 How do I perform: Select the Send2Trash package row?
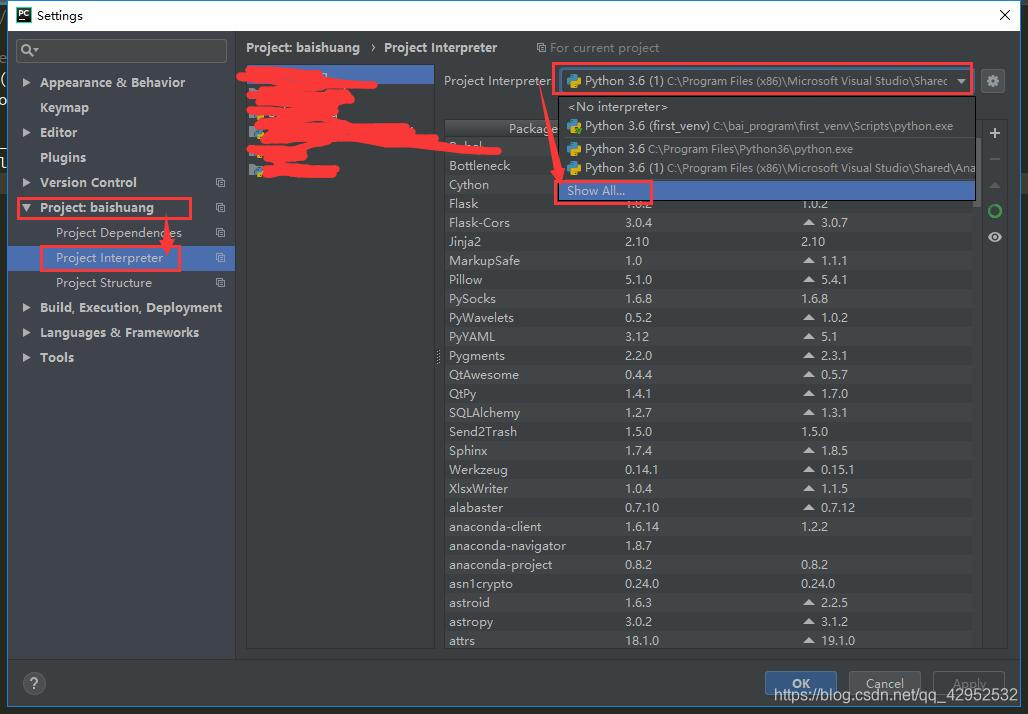[x=708, y=432]
